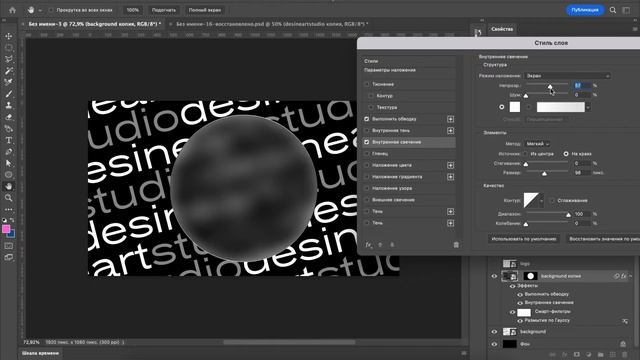
Task: Collapse effects arrow on background копия layer
Action: click(631, 276)
